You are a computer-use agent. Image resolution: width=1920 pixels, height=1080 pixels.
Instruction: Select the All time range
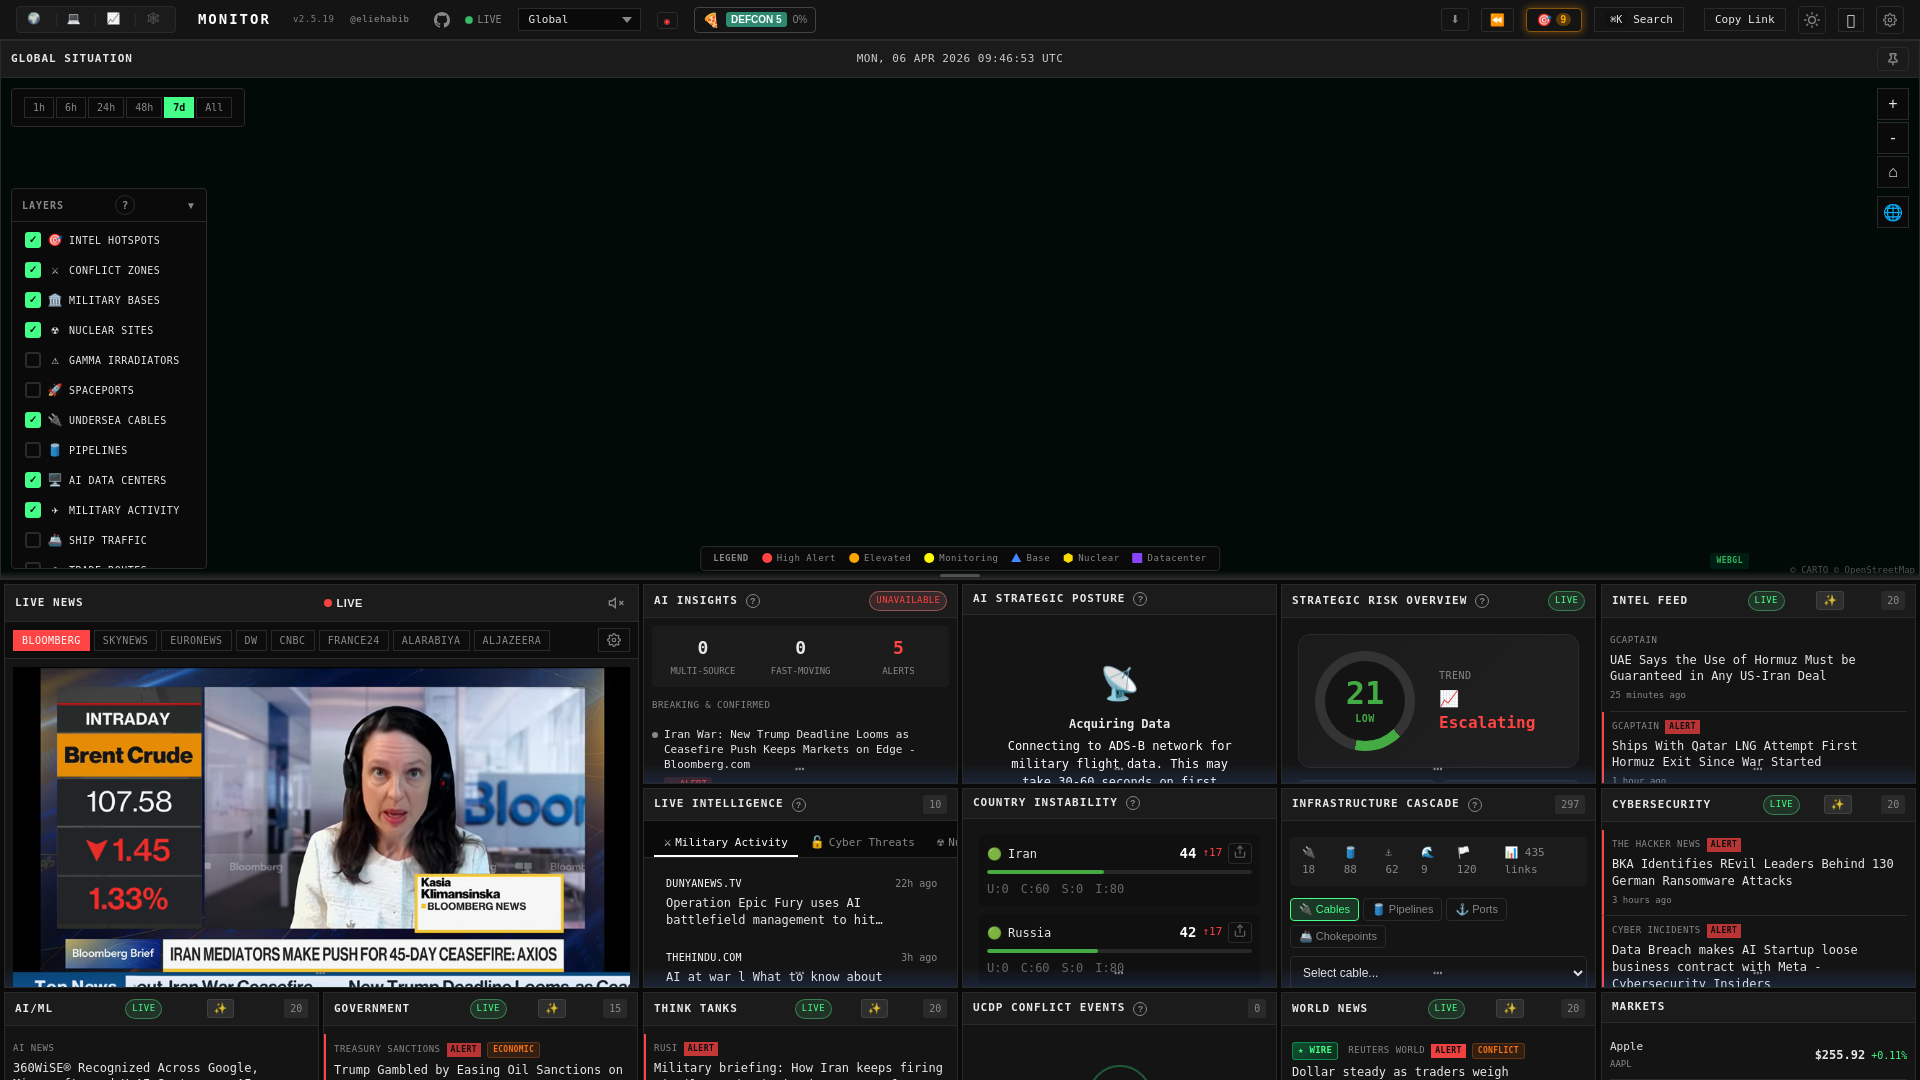[214, 107]
